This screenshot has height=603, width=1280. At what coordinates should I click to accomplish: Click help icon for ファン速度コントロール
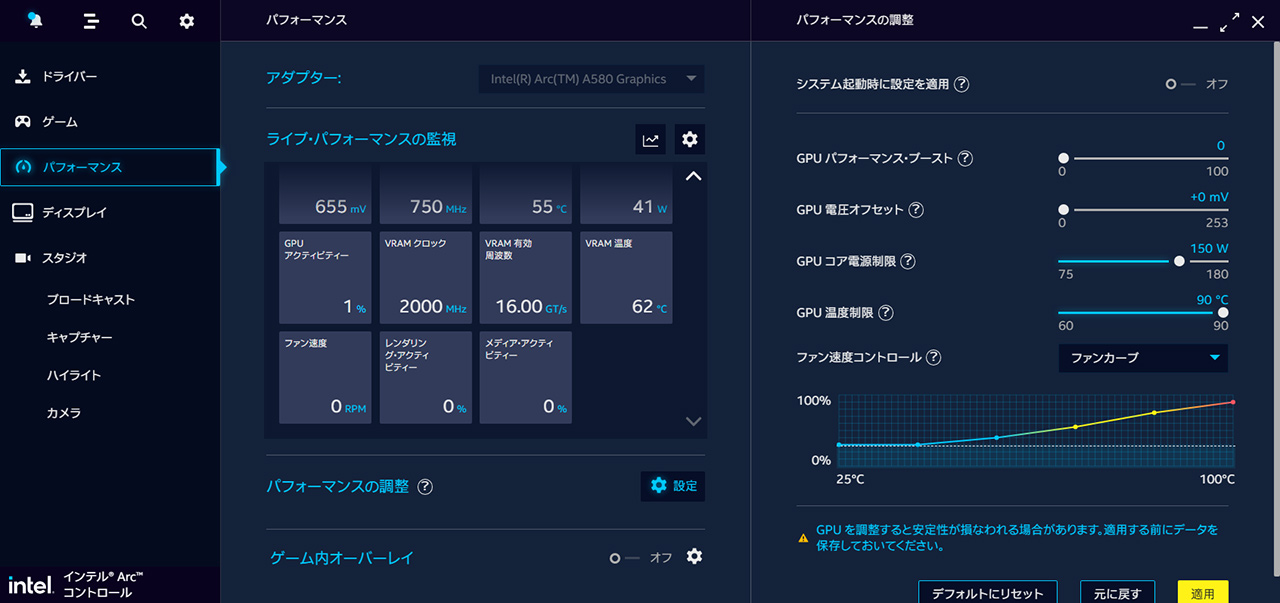click(933, 357)
